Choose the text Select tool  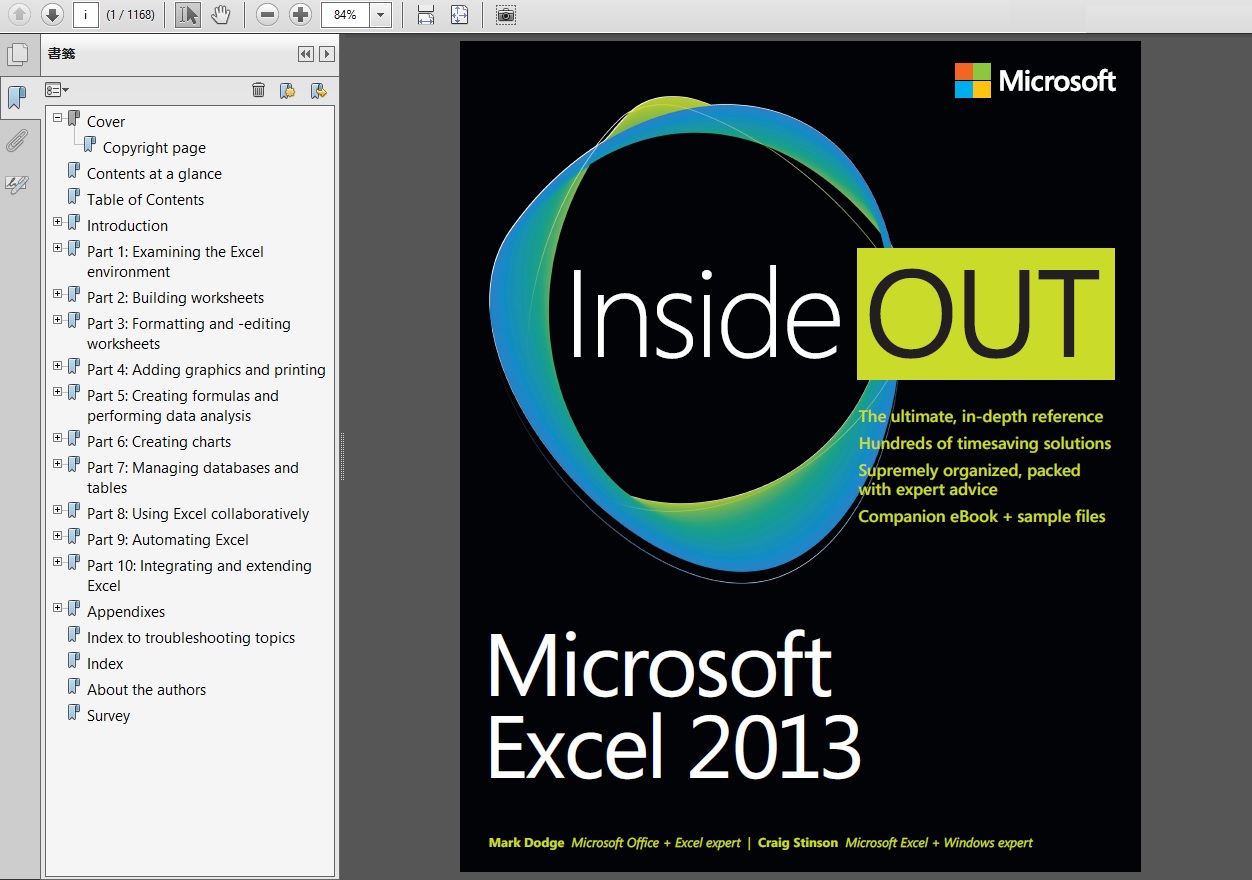pyautogui.click(x=188, y=14)
